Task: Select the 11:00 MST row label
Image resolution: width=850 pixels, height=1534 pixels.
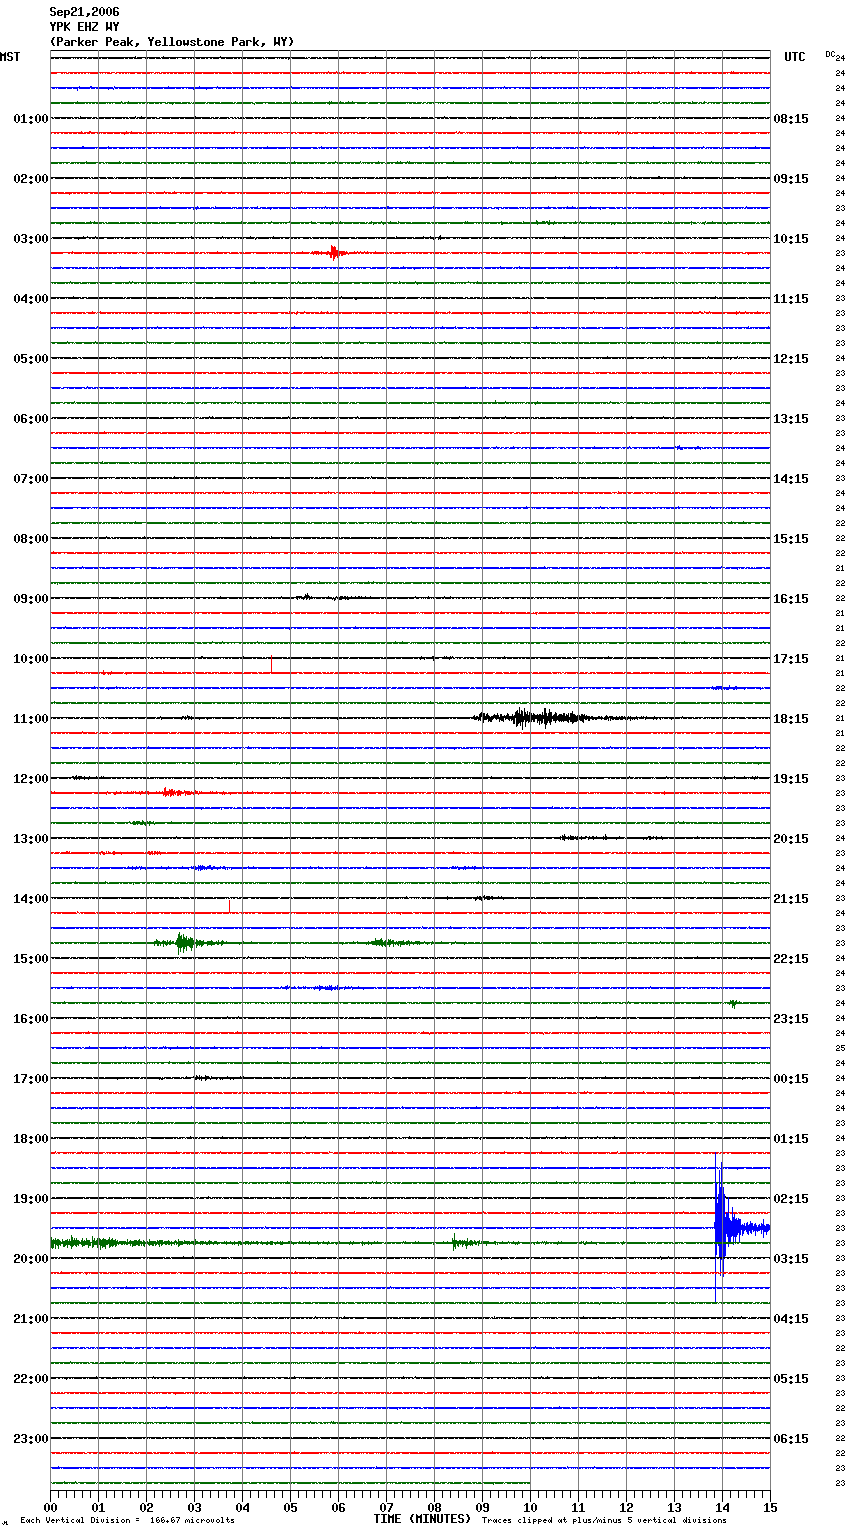Action: pyautogui.click(x=30, y=719)
